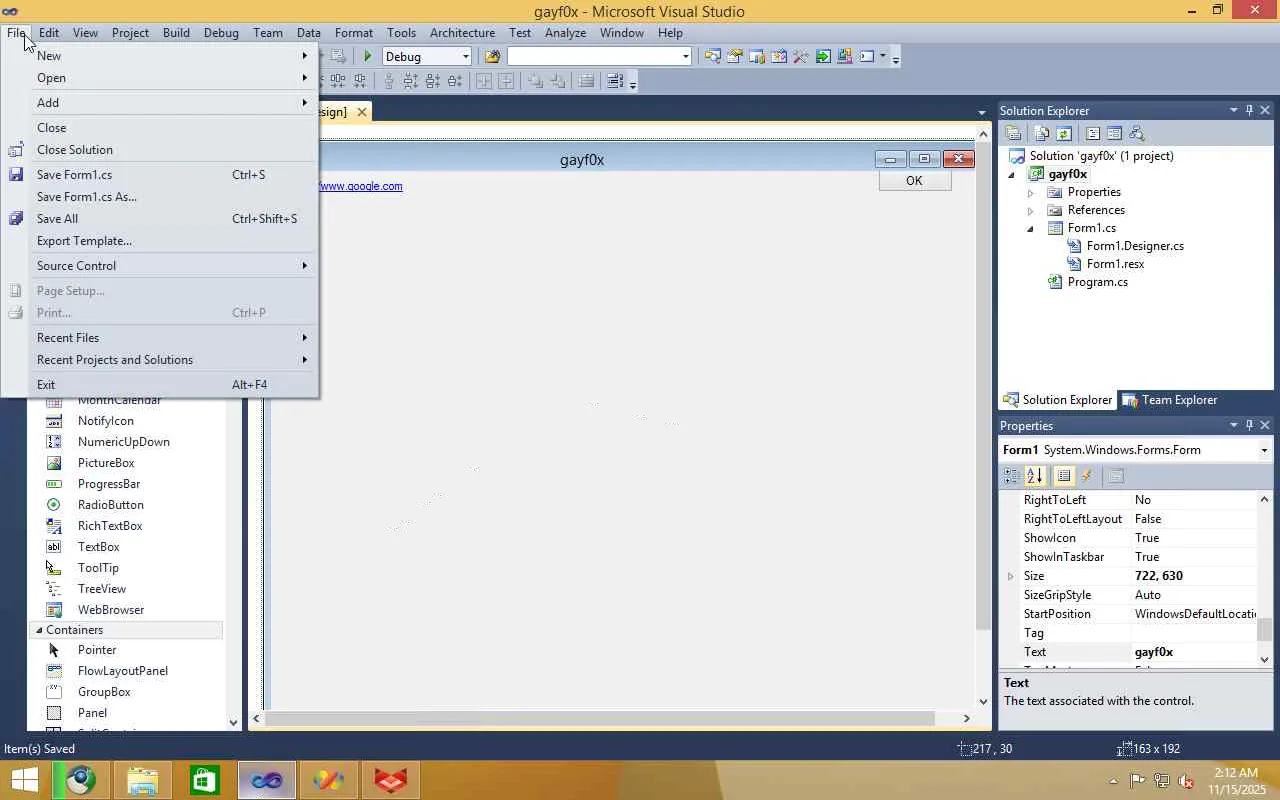Open the Windows Start button

pyautogui.click(x=24, y=780)
